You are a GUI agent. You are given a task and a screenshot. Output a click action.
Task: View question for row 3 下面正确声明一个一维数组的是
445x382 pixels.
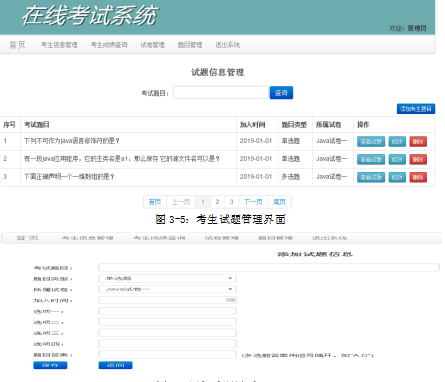click(x=371, y=177)
